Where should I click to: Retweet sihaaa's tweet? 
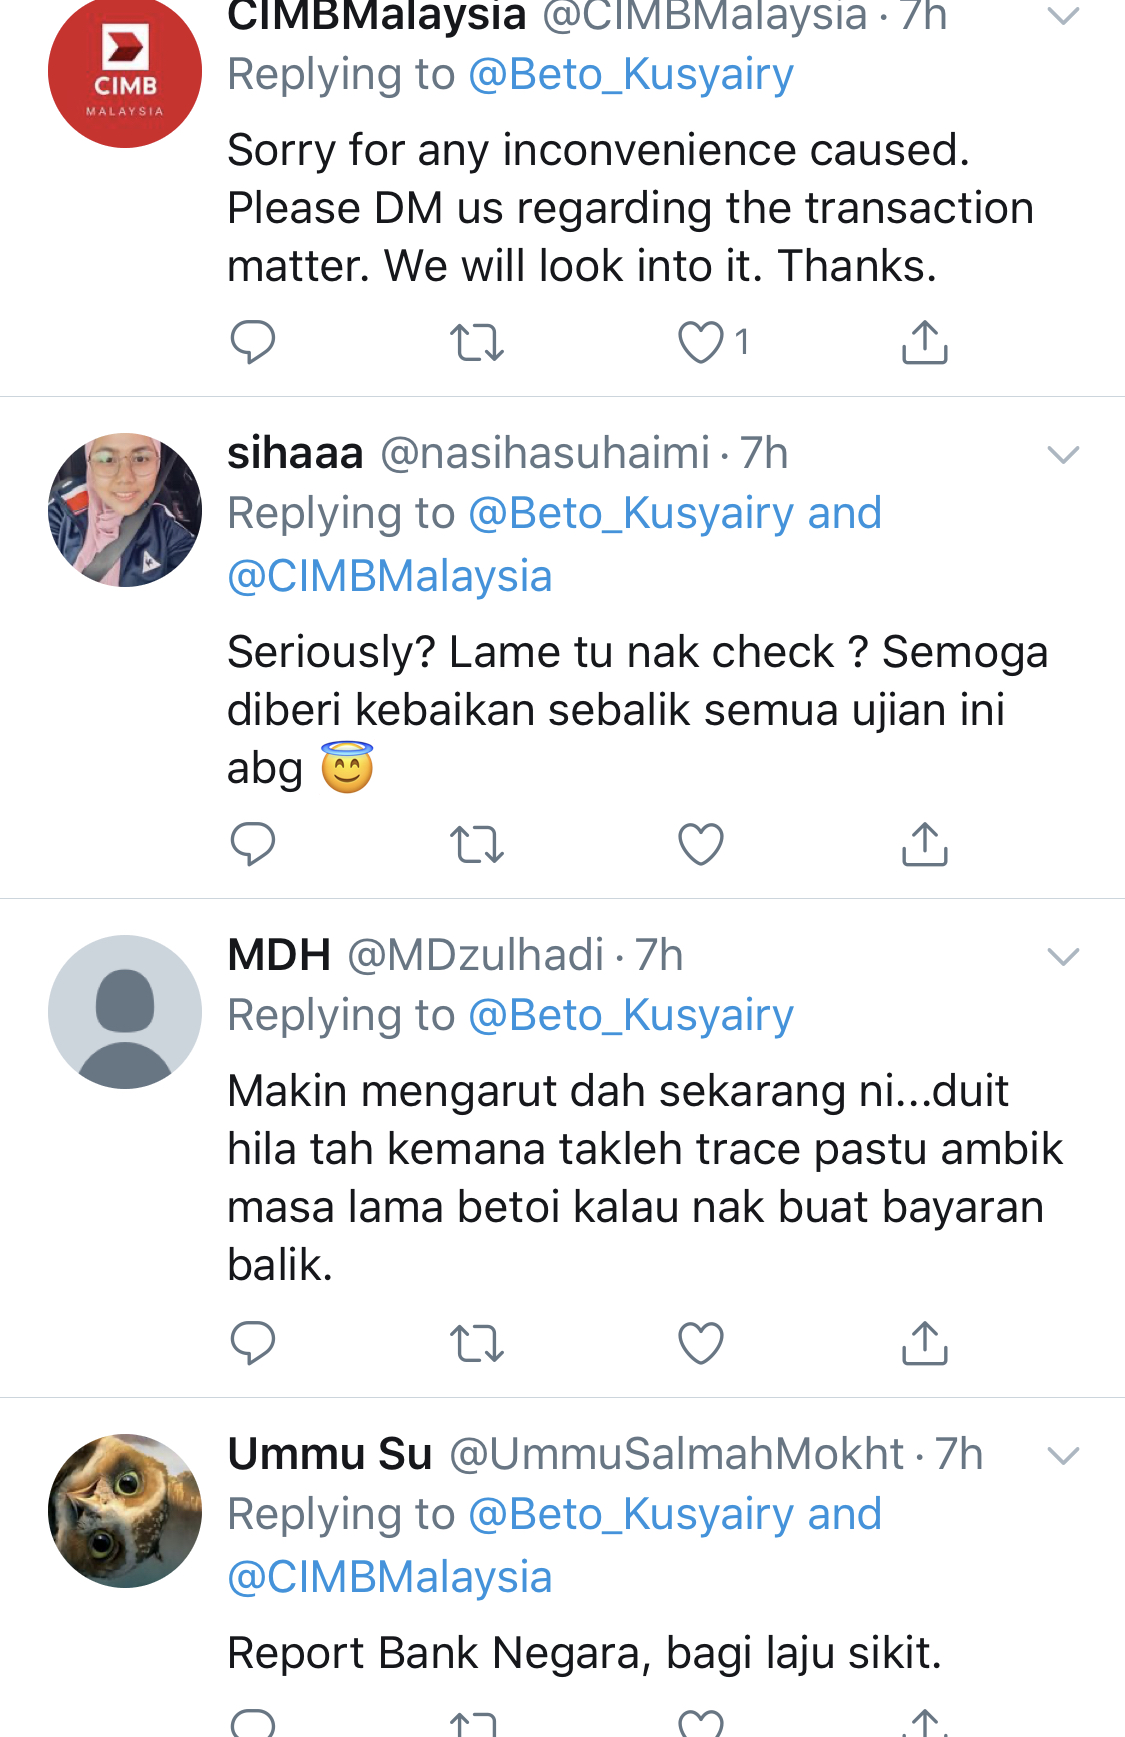476,844
